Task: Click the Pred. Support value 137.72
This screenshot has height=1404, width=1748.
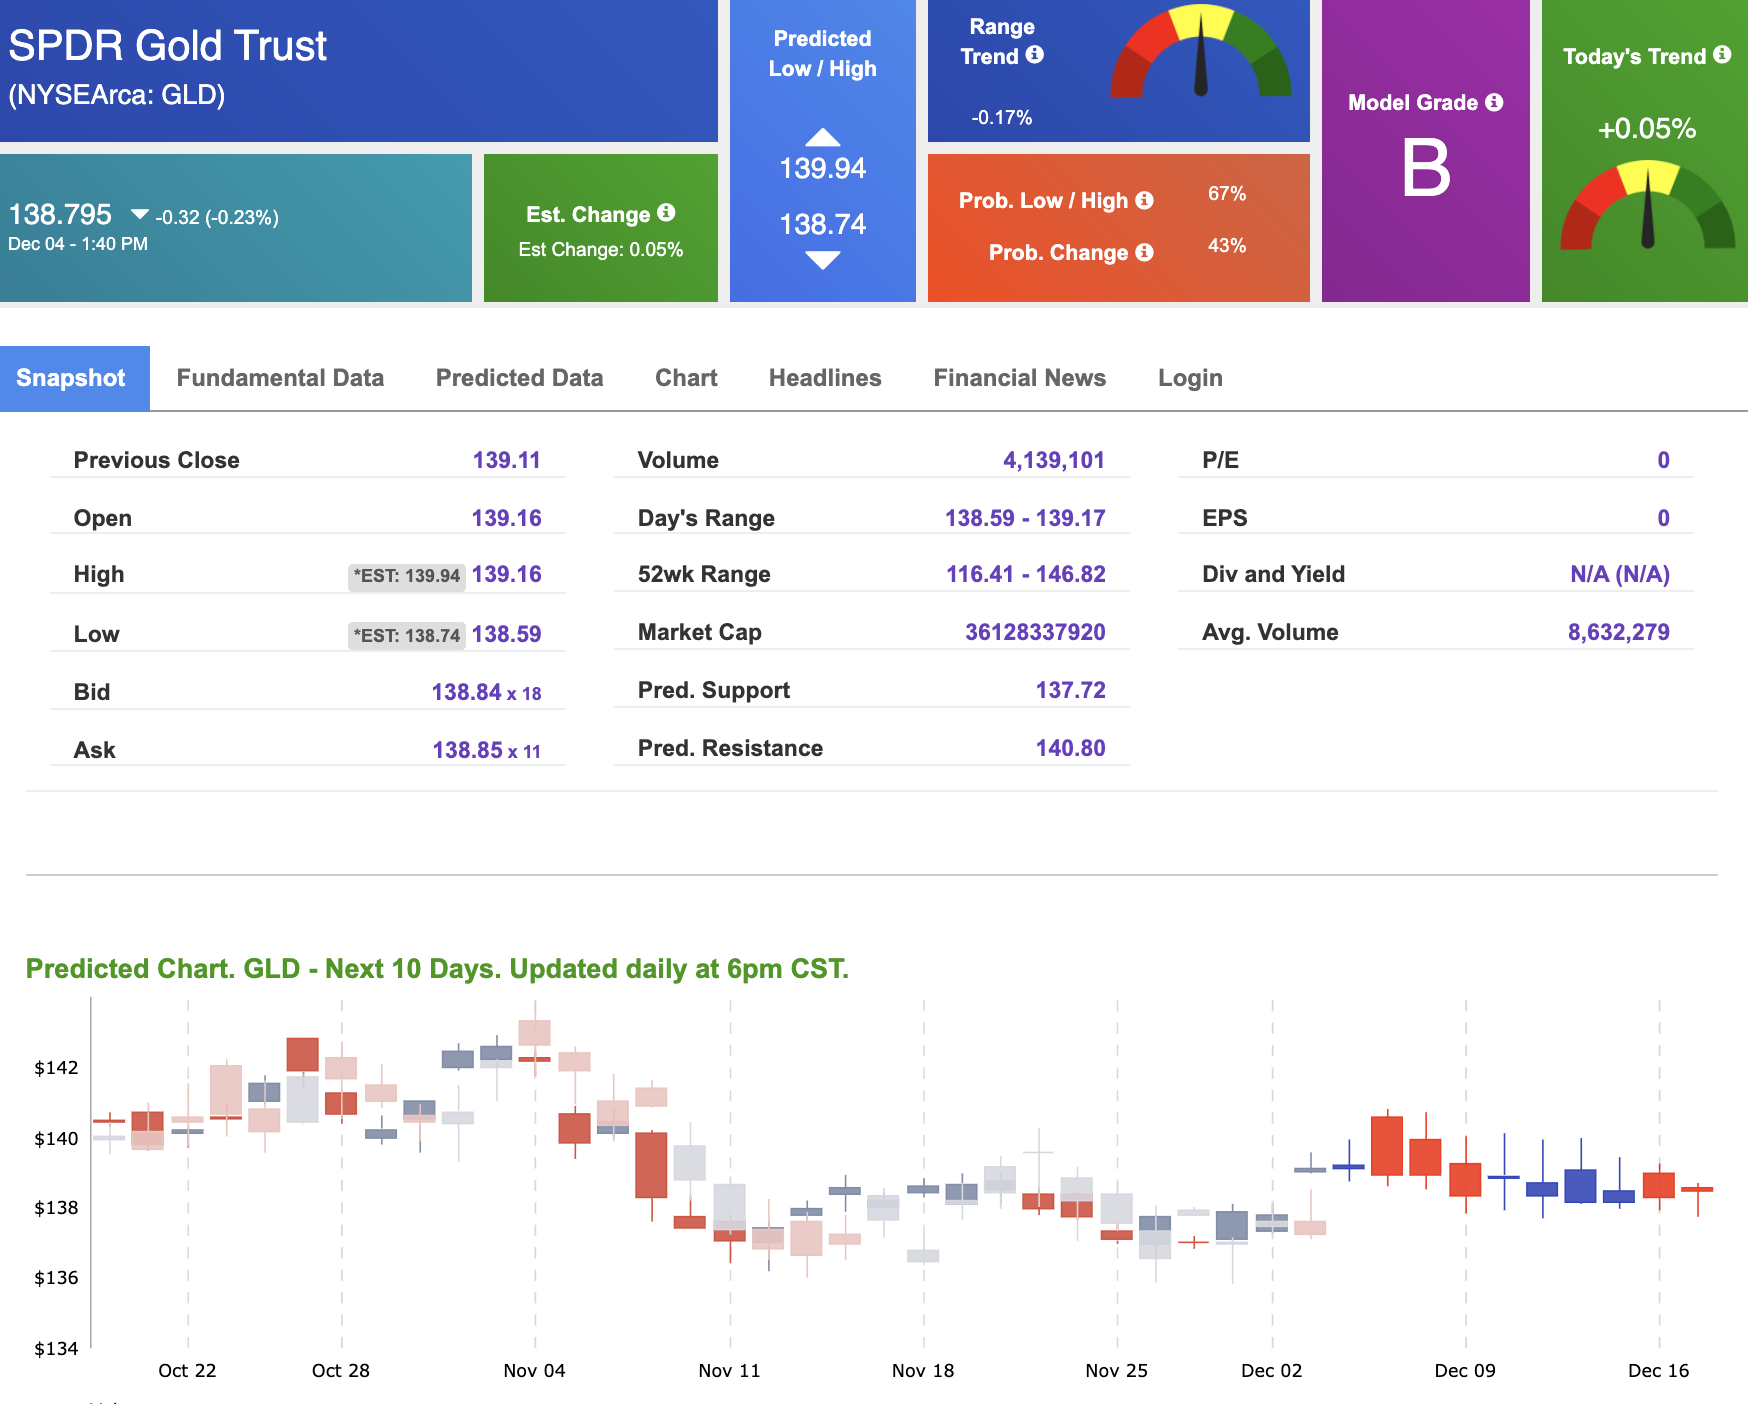Action: [1071, 690]
